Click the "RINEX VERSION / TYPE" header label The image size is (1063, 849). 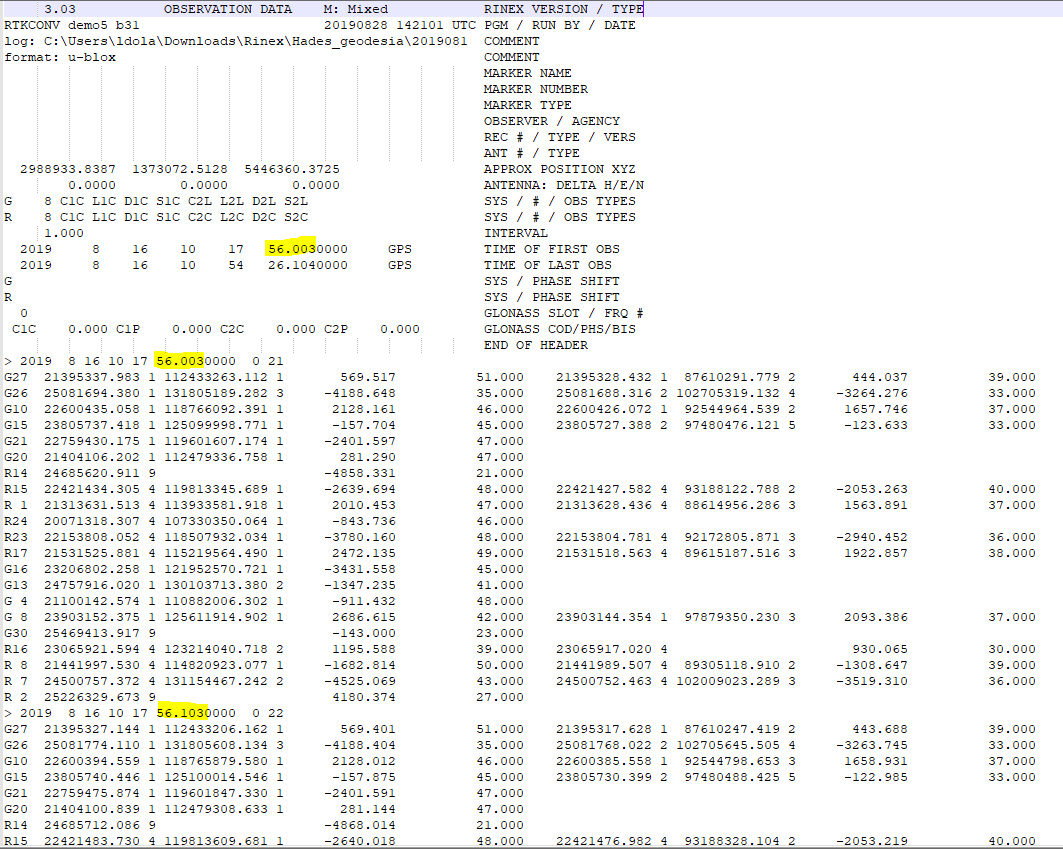(x=563, y=9)
